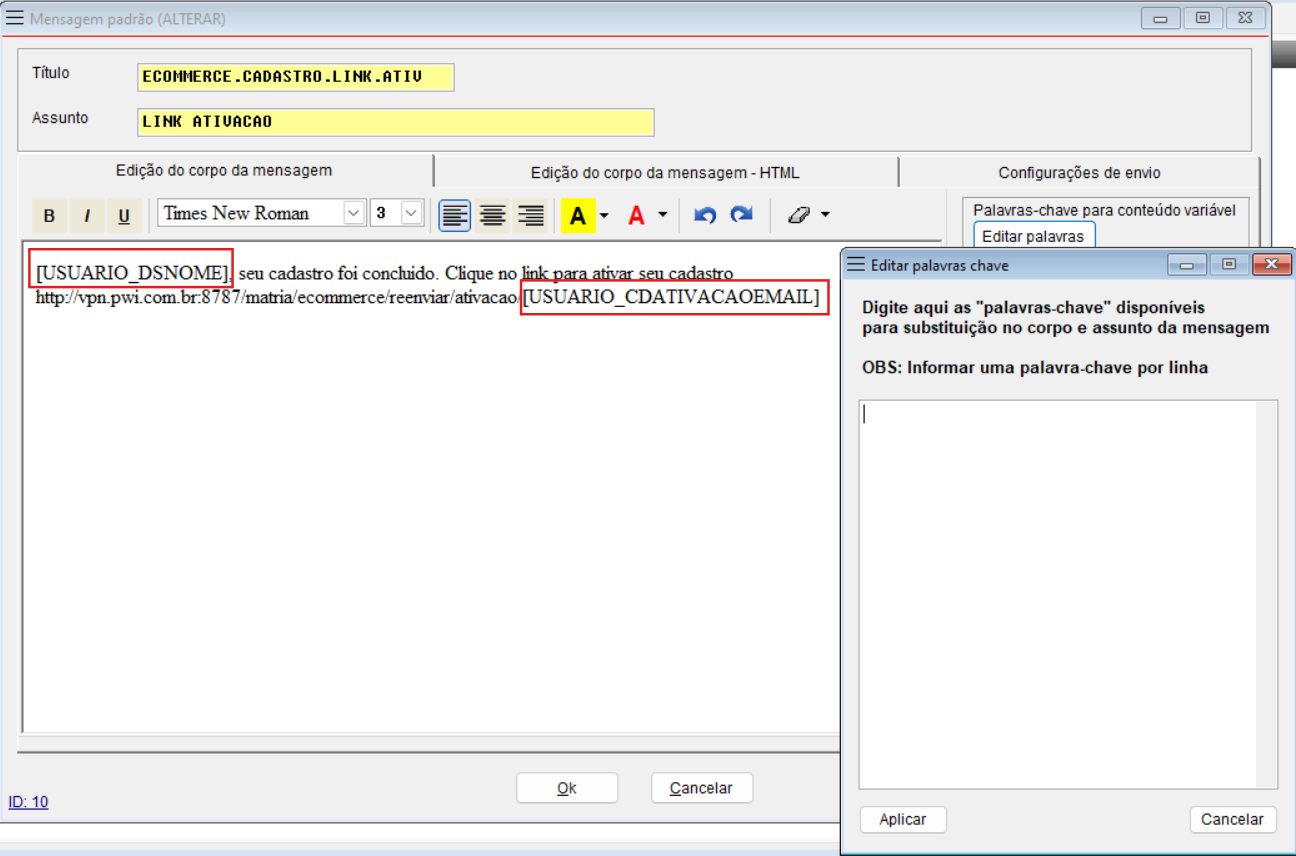Align text to the left
This screenshot has height=856, width=1296.
[x=455, y=215]
